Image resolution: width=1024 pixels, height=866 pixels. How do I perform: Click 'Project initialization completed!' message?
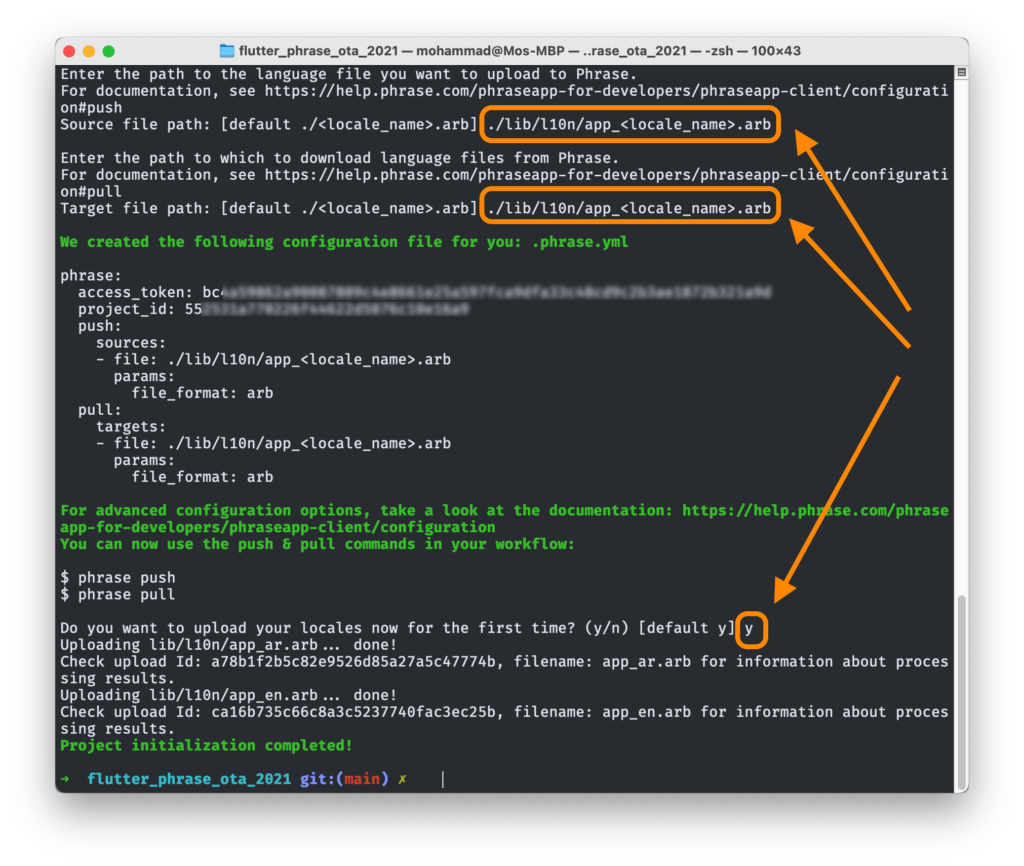click(206, 745)
